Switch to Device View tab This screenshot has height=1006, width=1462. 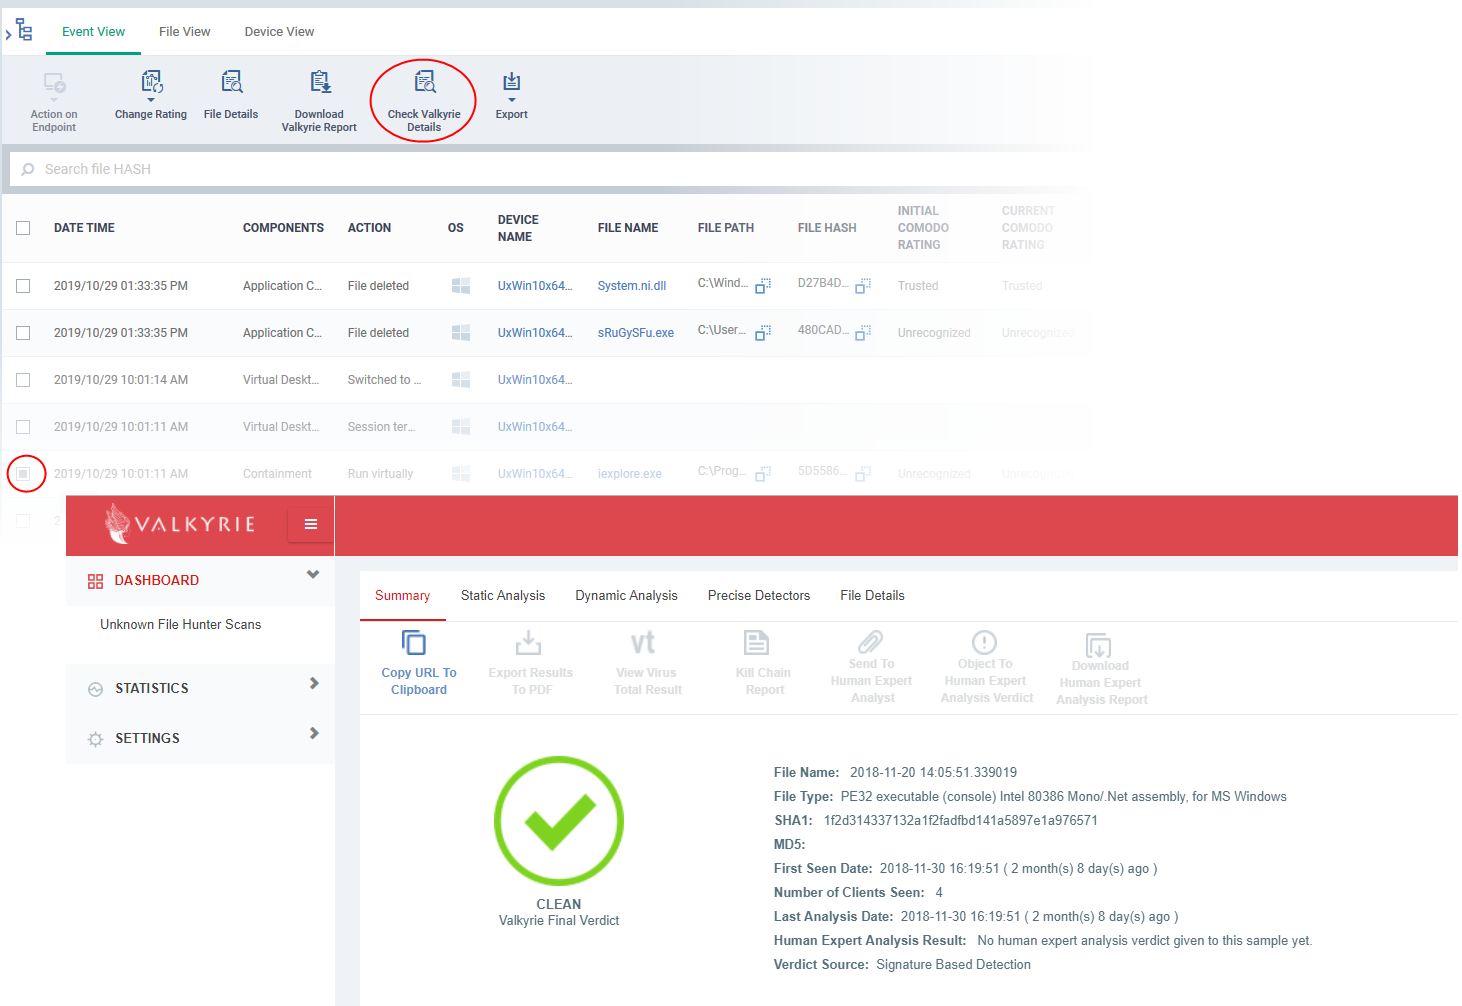(x=279, y=32)
